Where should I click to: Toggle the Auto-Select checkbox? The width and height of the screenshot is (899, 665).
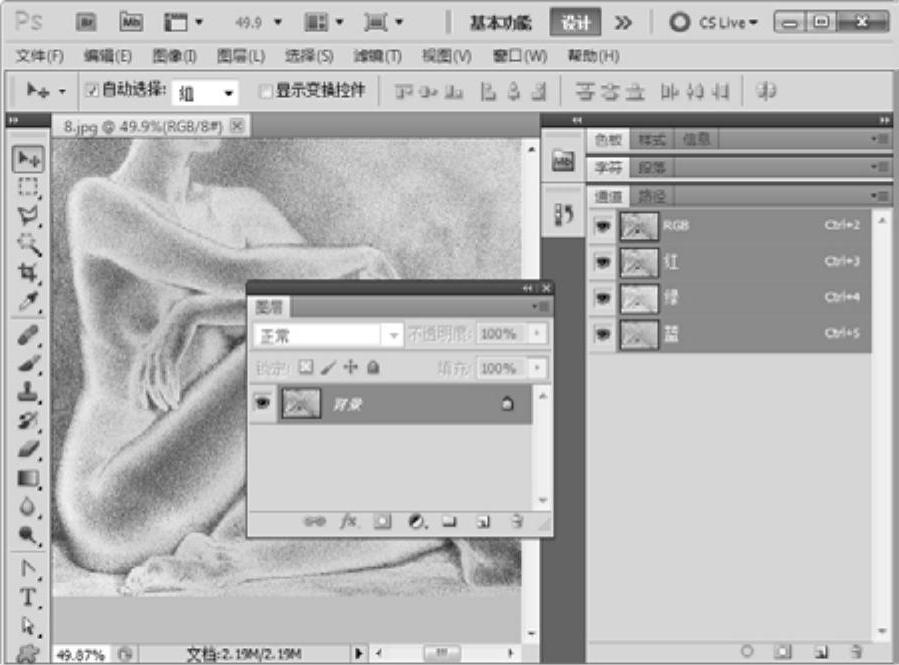92,91
